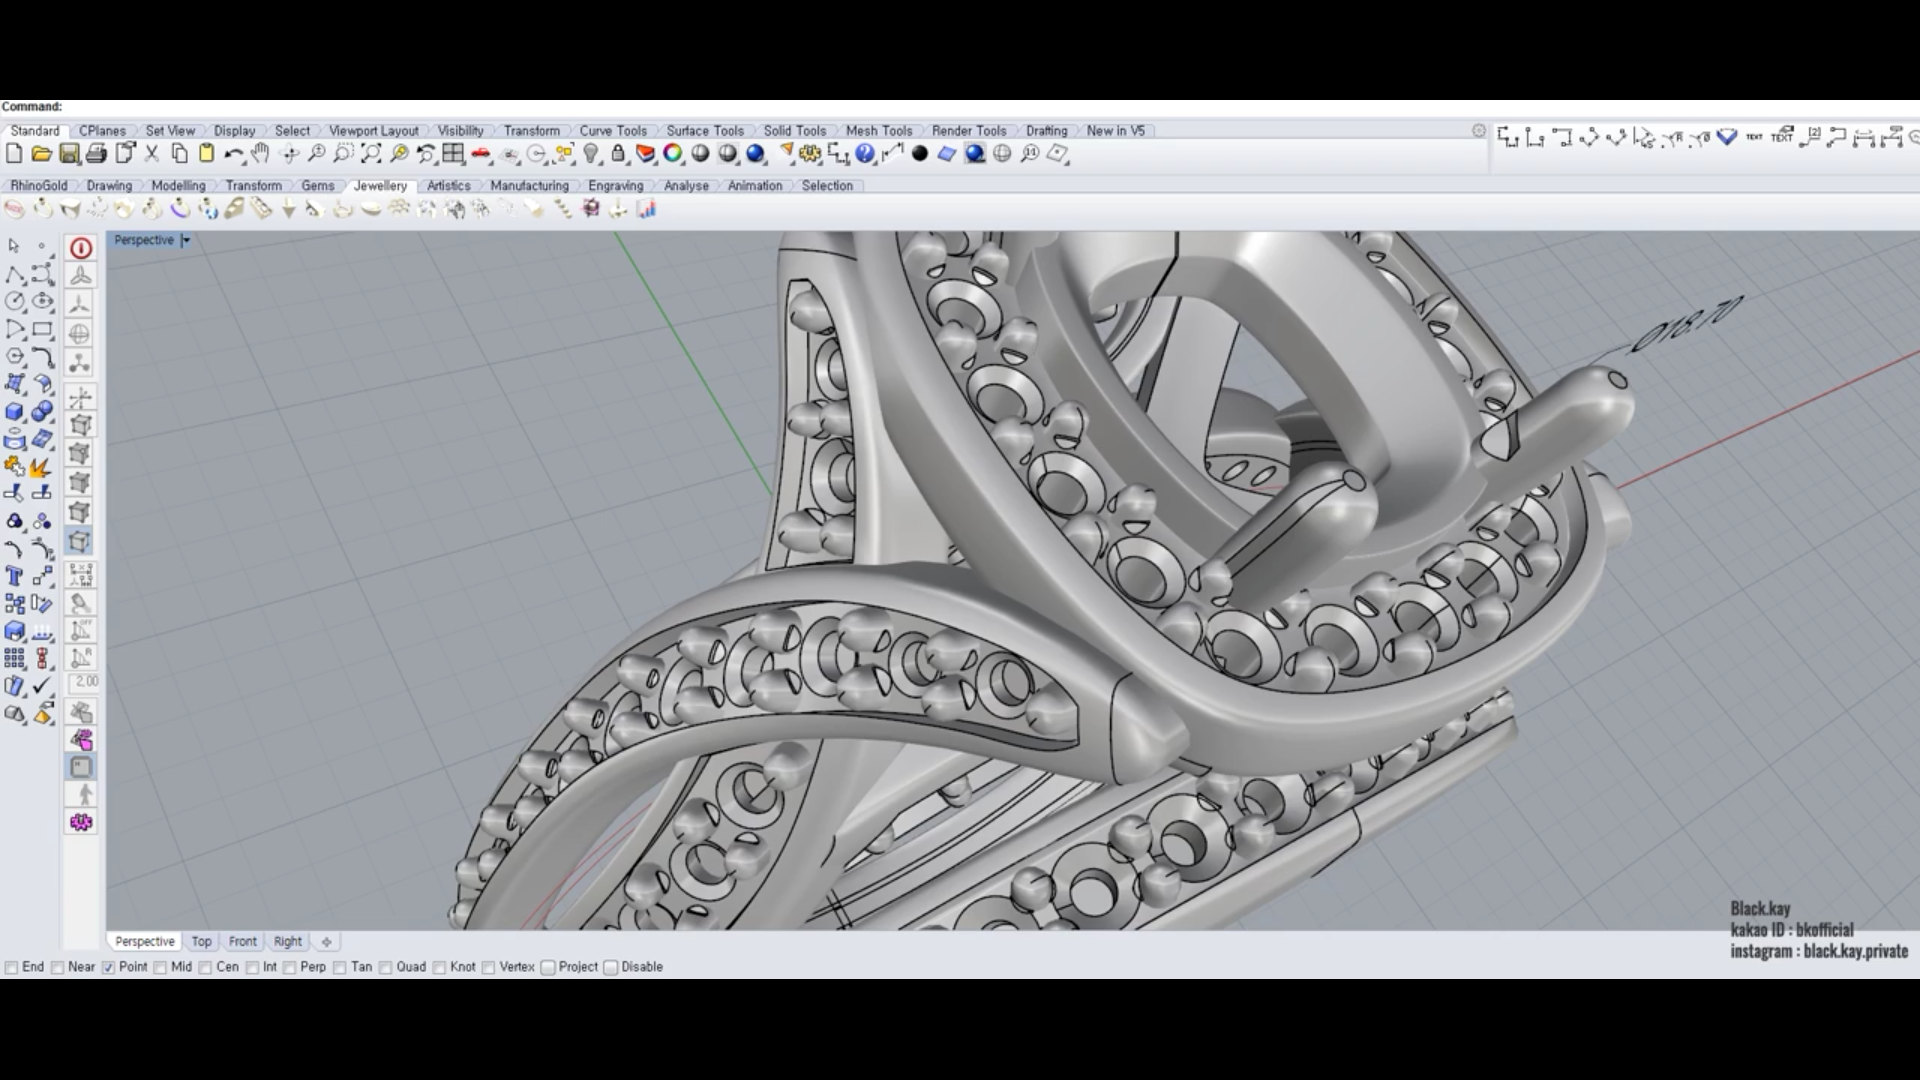Click the Lock objects padlock icon

pyautogui.click(x=618, y=154)
